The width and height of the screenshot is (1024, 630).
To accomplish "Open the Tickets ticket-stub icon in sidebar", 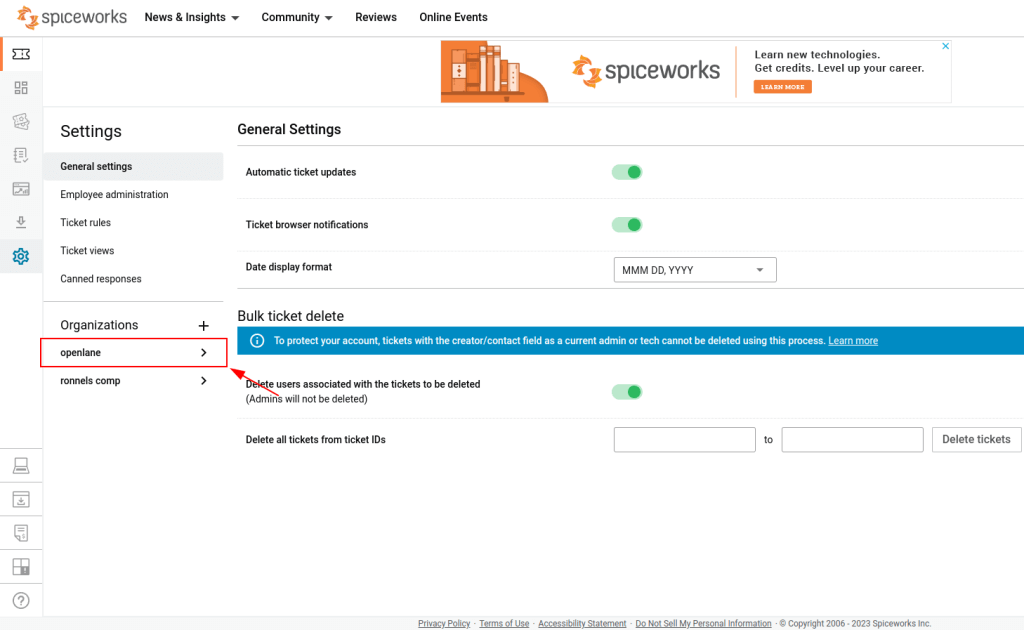I will coord(21,54).
